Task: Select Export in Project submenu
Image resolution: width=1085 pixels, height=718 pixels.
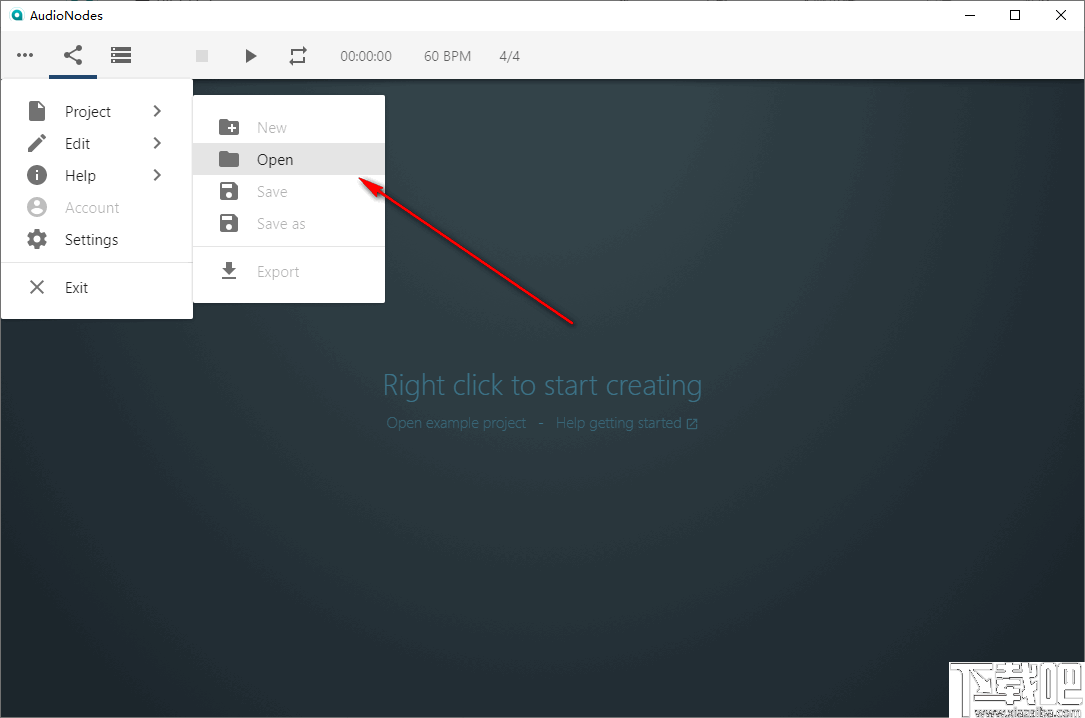Action: (x=289, y=271)
